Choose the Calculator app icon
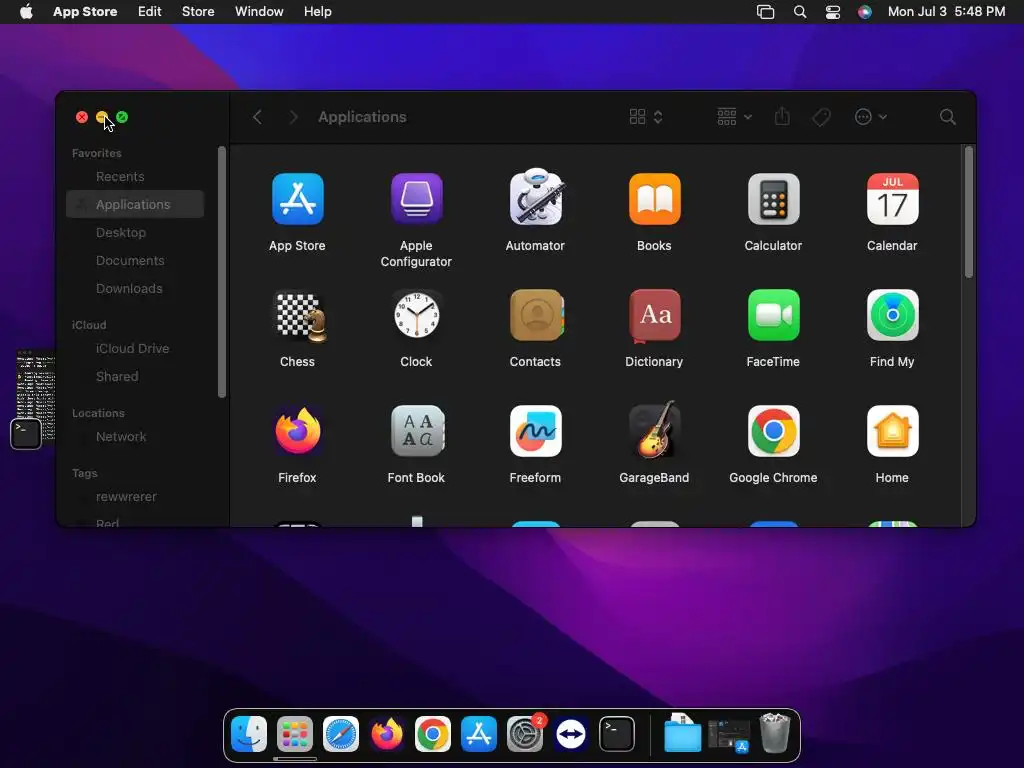Image resolution: width=1024 pixels, height=768 pixels. [773, 199]
